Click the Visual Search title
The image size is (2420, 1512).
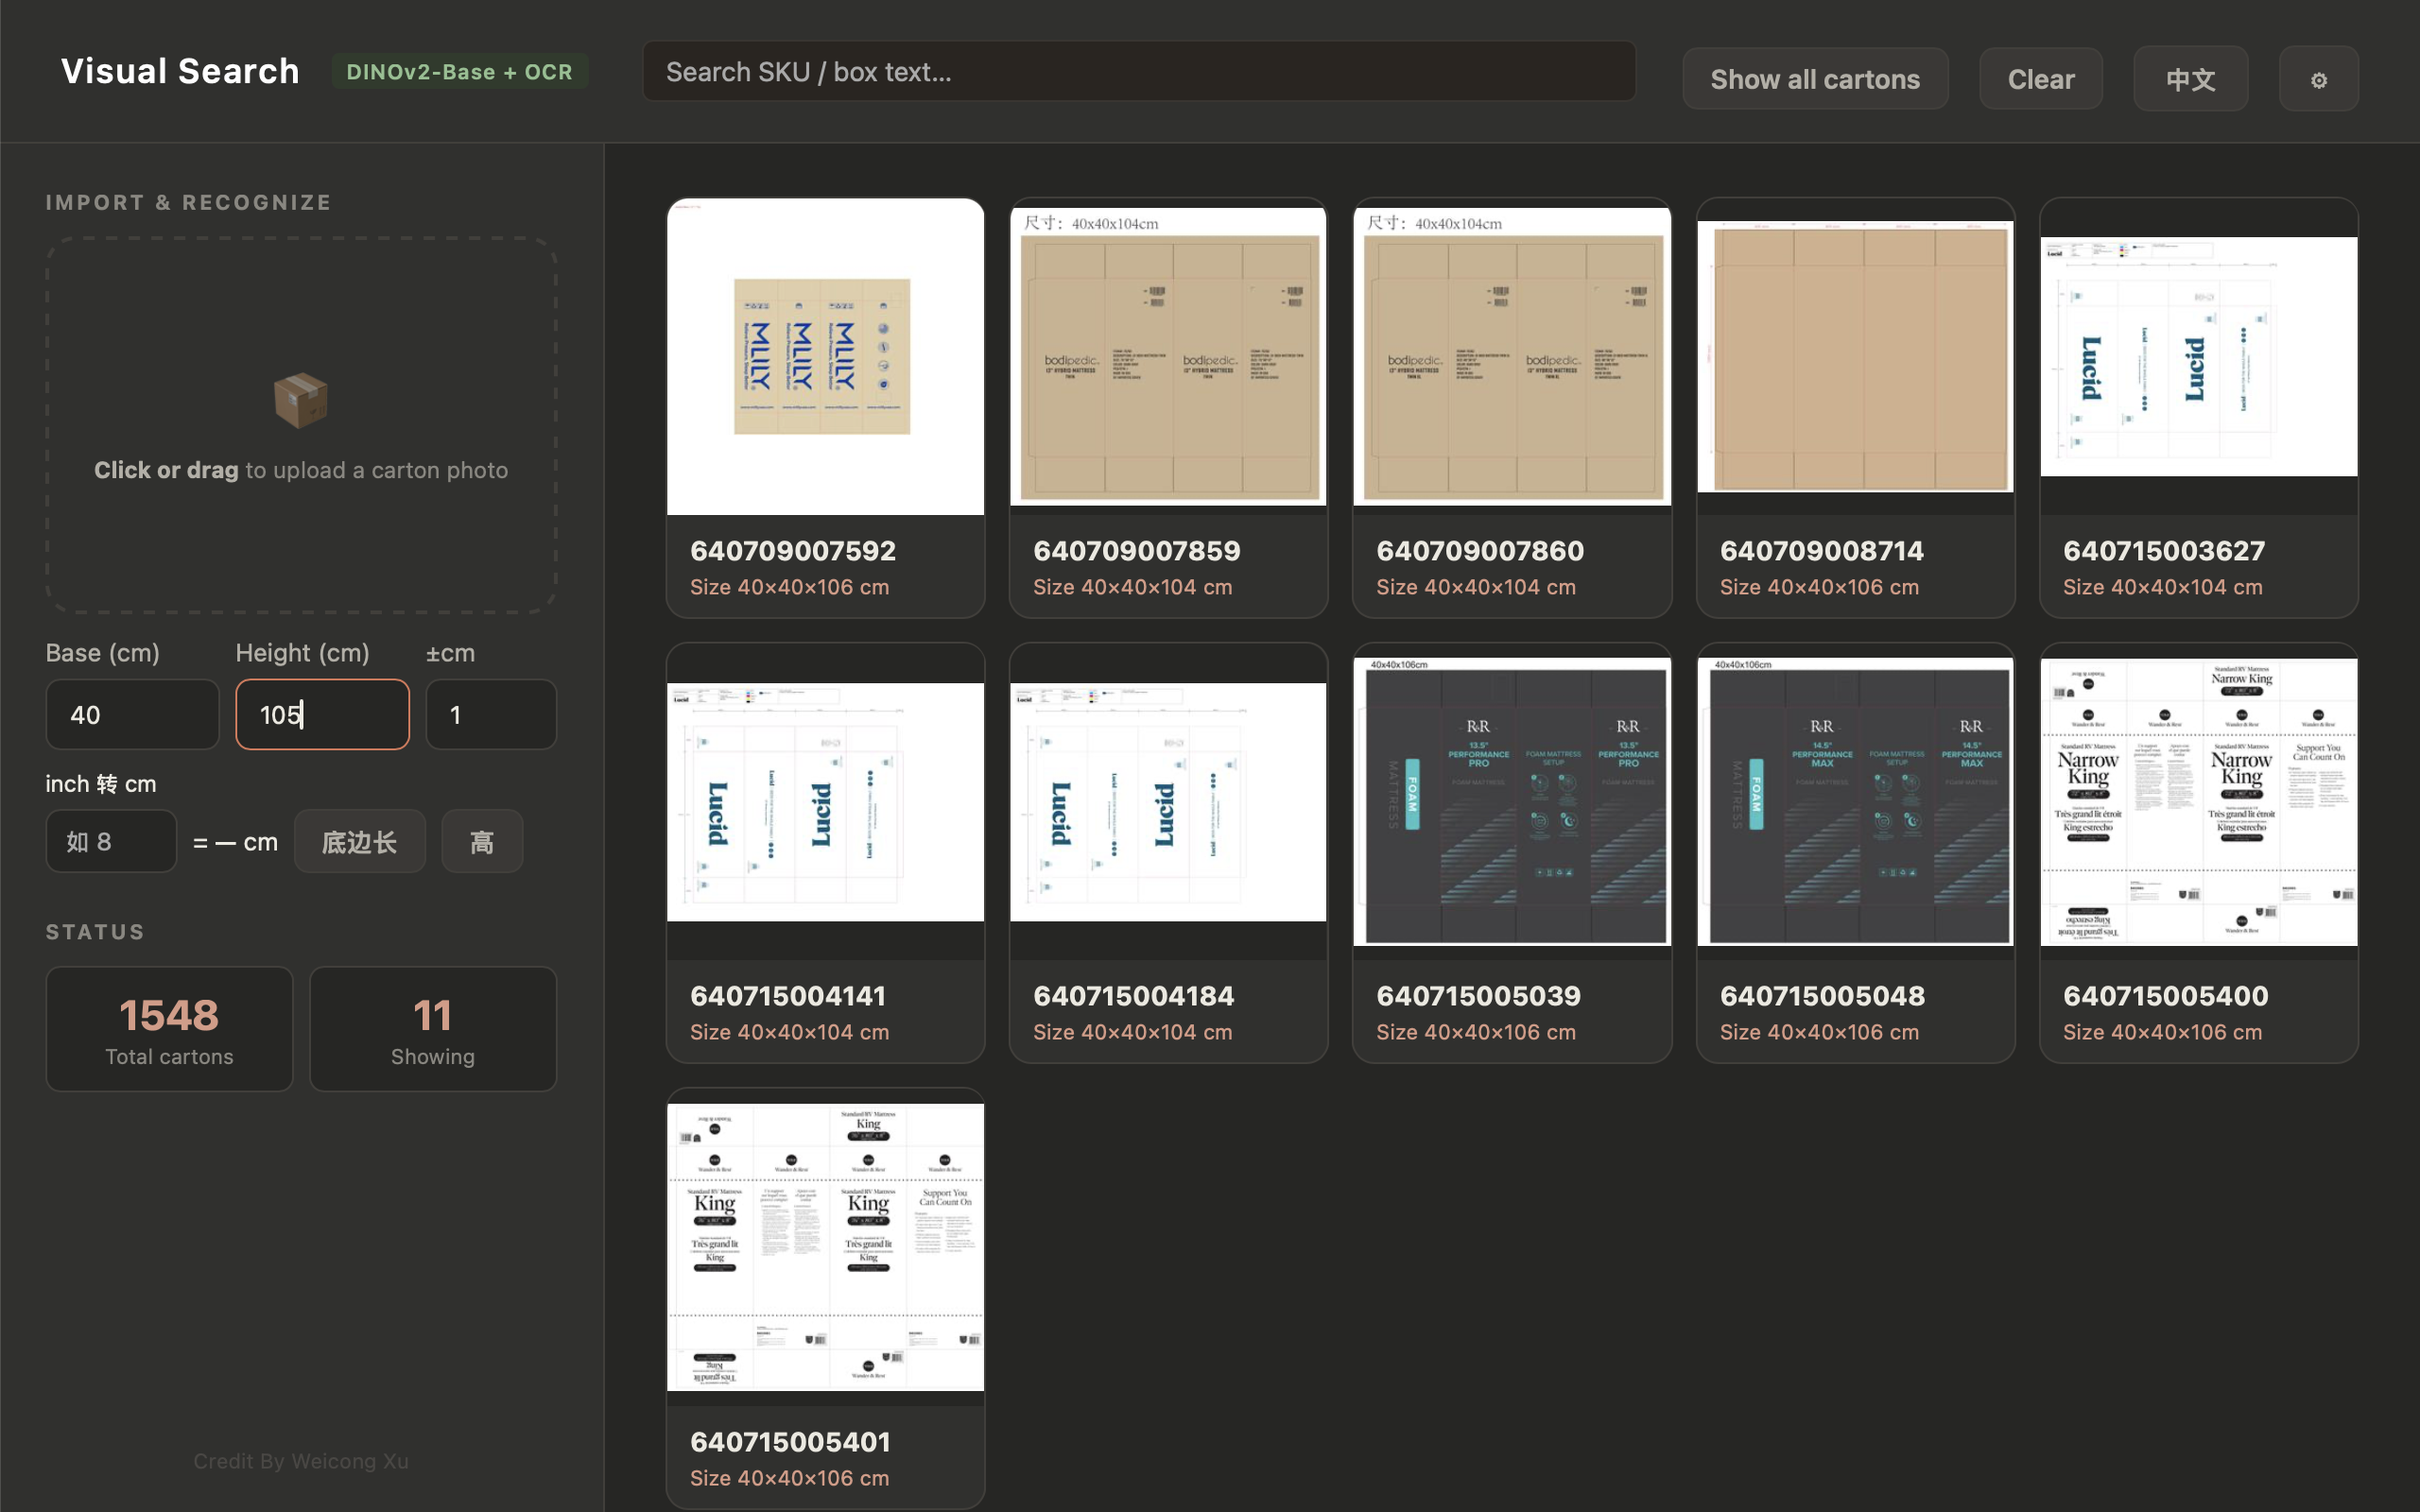click(x=180, y=71)
